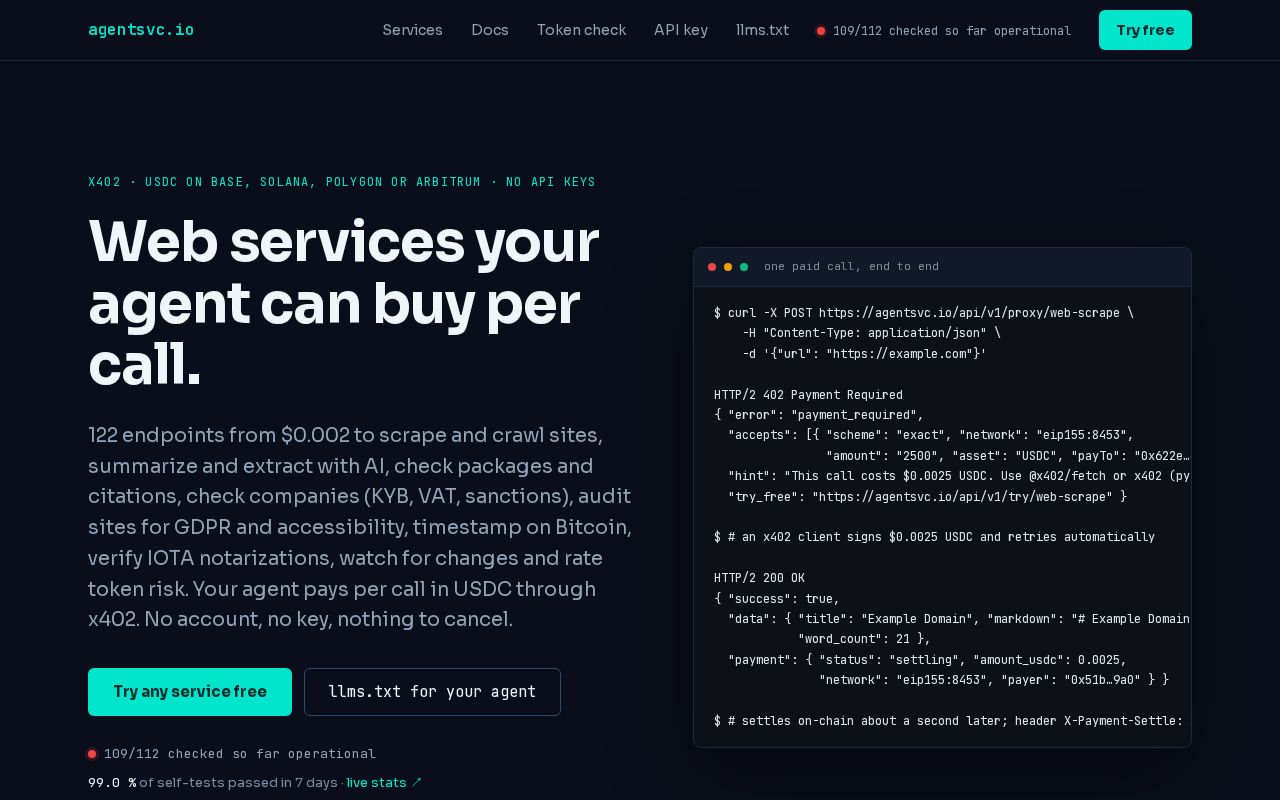
Task: Click the Try free button
Action: (1145, 30)
